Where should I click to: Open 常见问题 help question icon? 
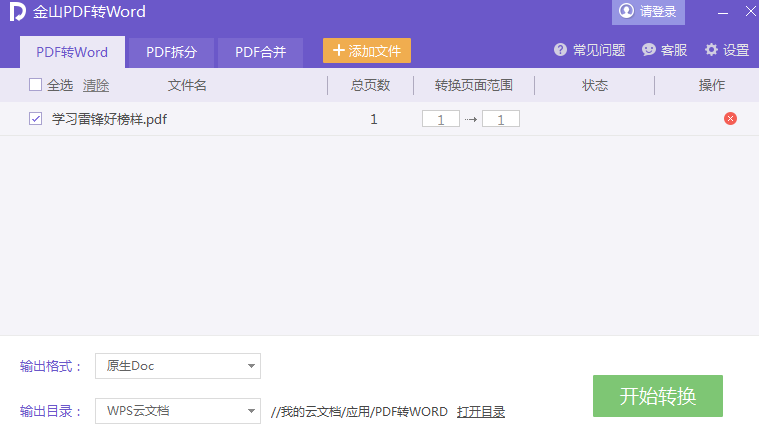point(560,50)
